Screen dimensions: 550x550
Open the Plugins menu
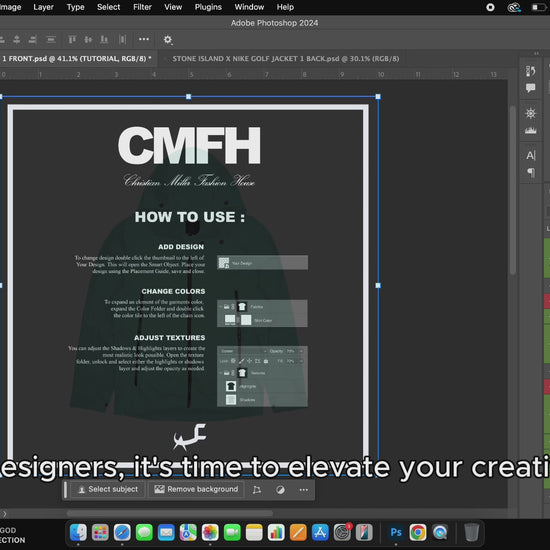[208, 7]
